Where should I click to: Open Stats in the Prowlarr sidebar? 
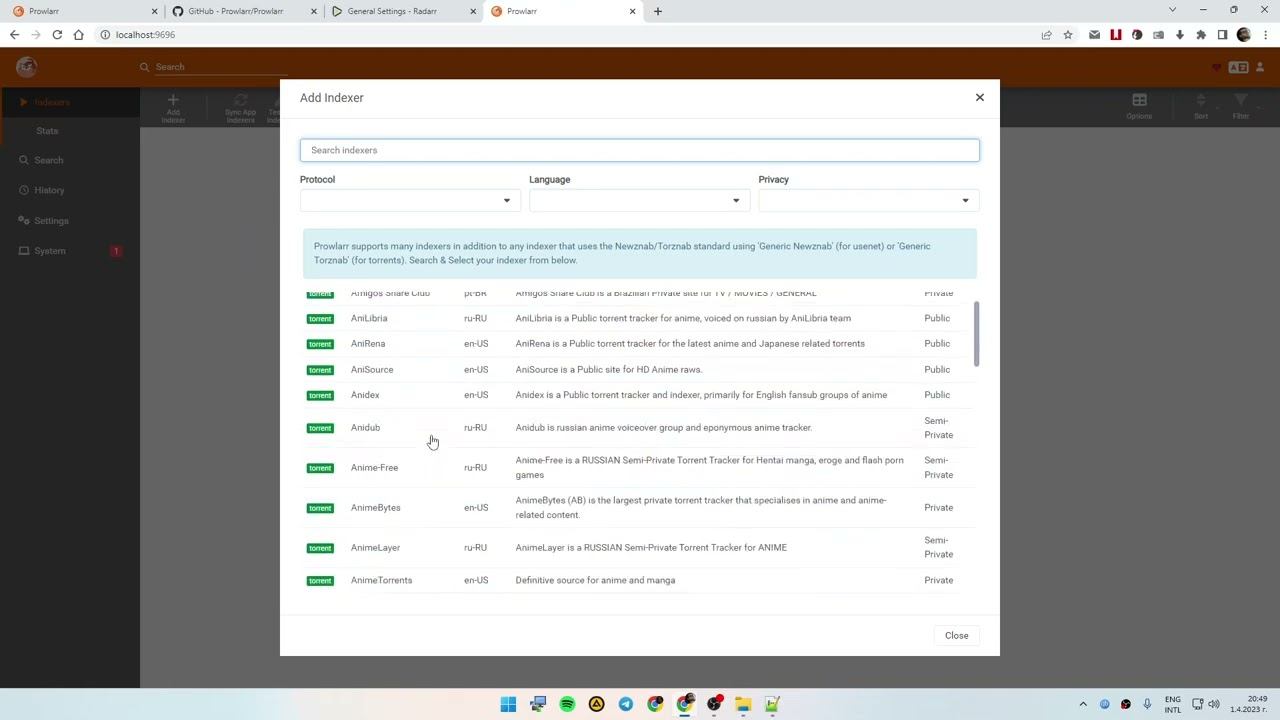(47, 131)
